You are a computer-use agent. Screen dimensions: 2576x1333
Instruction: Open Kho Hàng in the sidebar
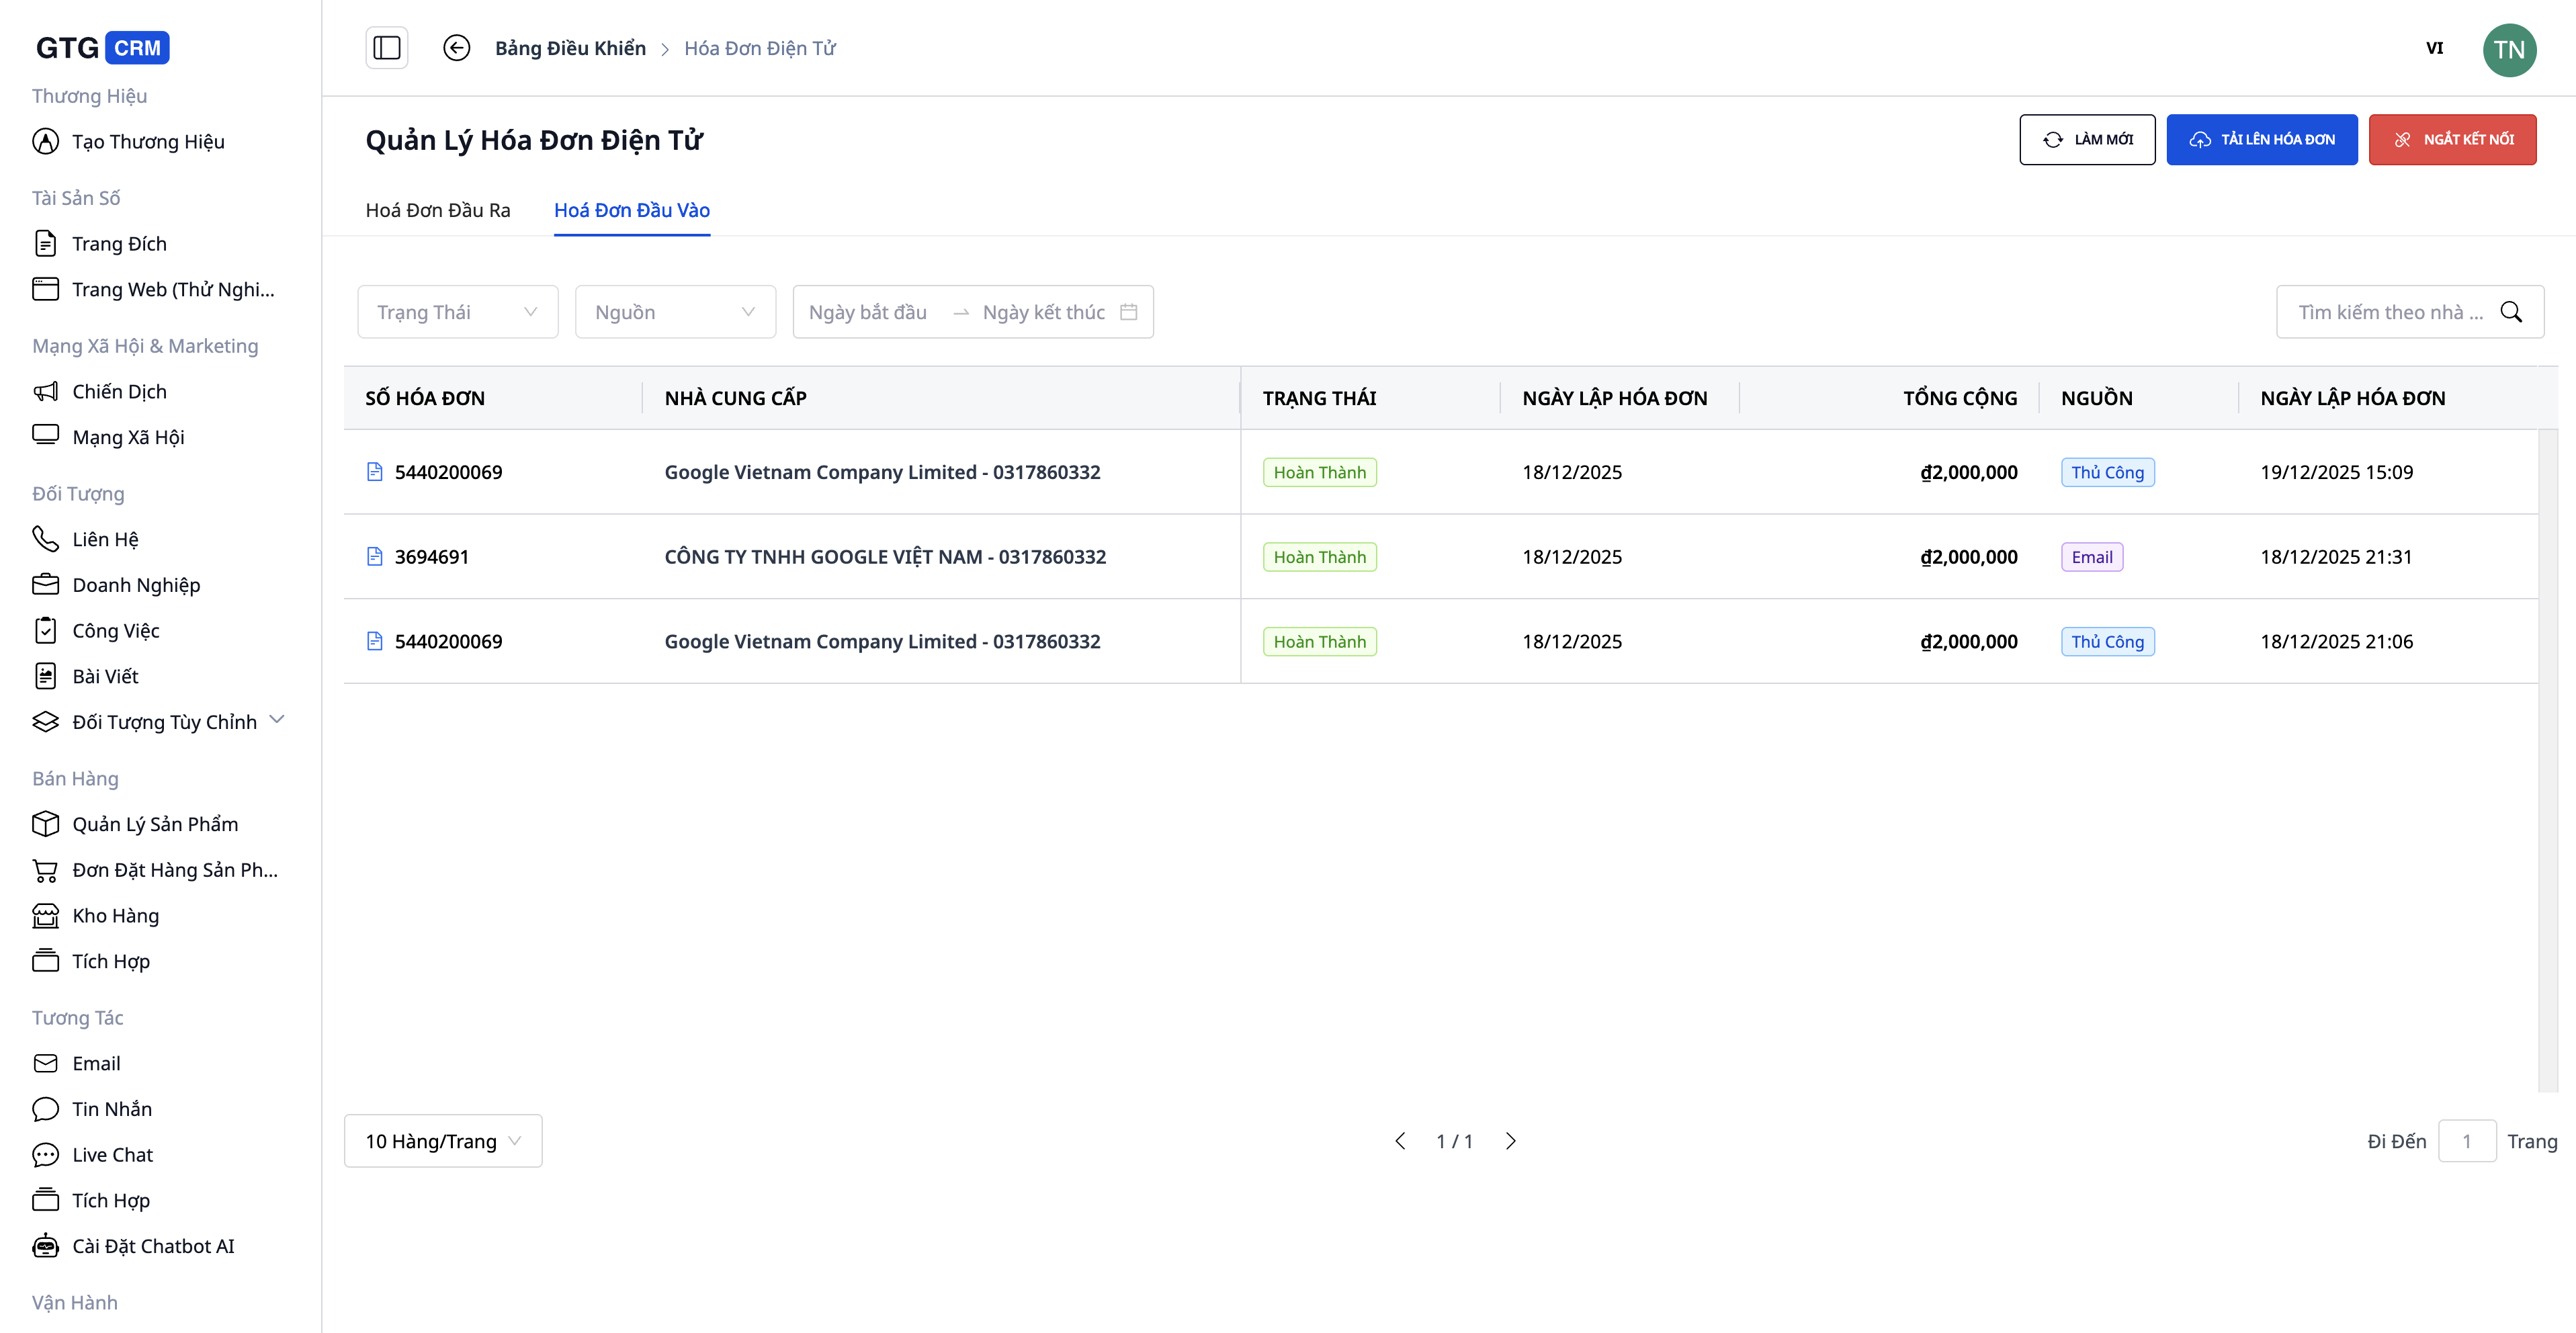tap(115, 915)
